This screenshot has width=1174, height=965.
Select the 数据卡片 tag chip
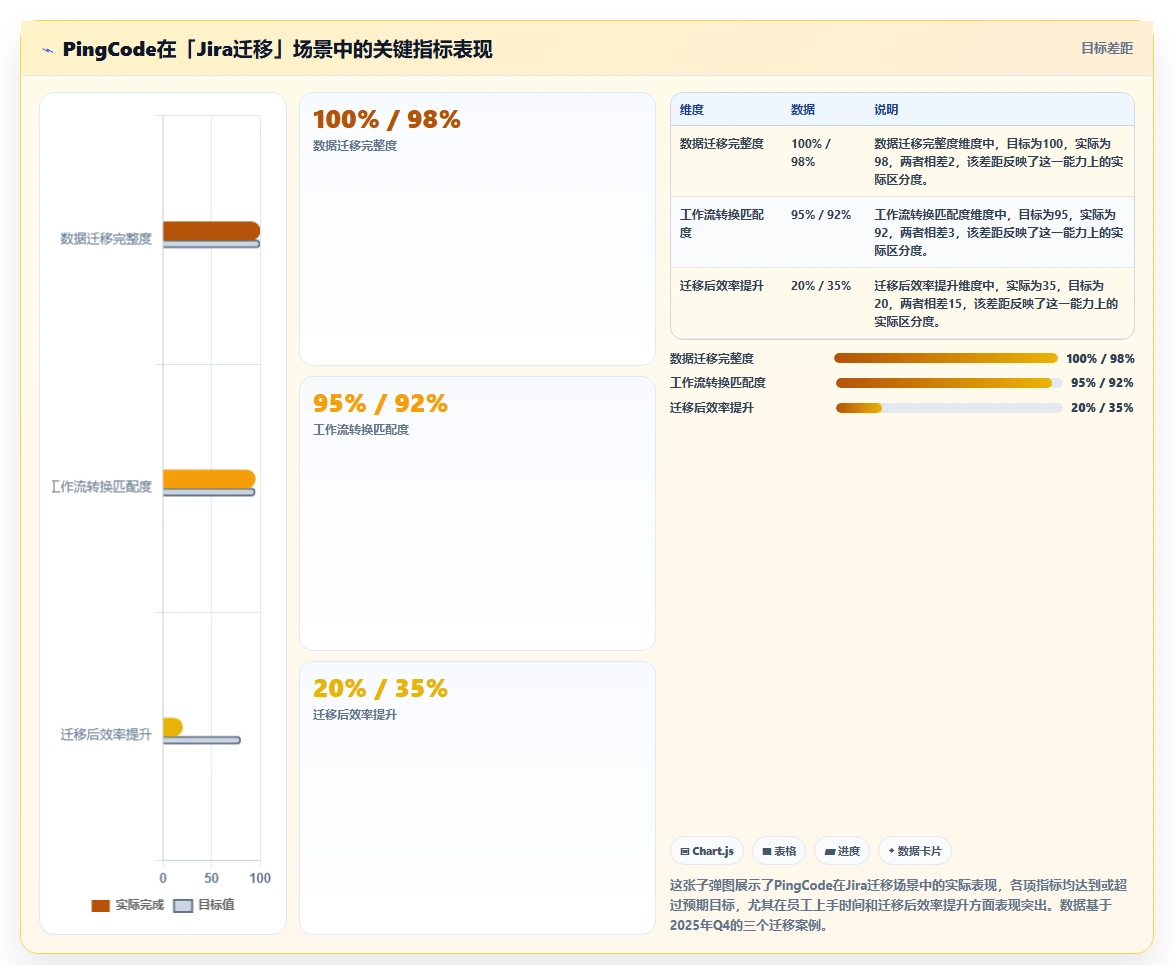pyautogui.click(x=914, y=851)
